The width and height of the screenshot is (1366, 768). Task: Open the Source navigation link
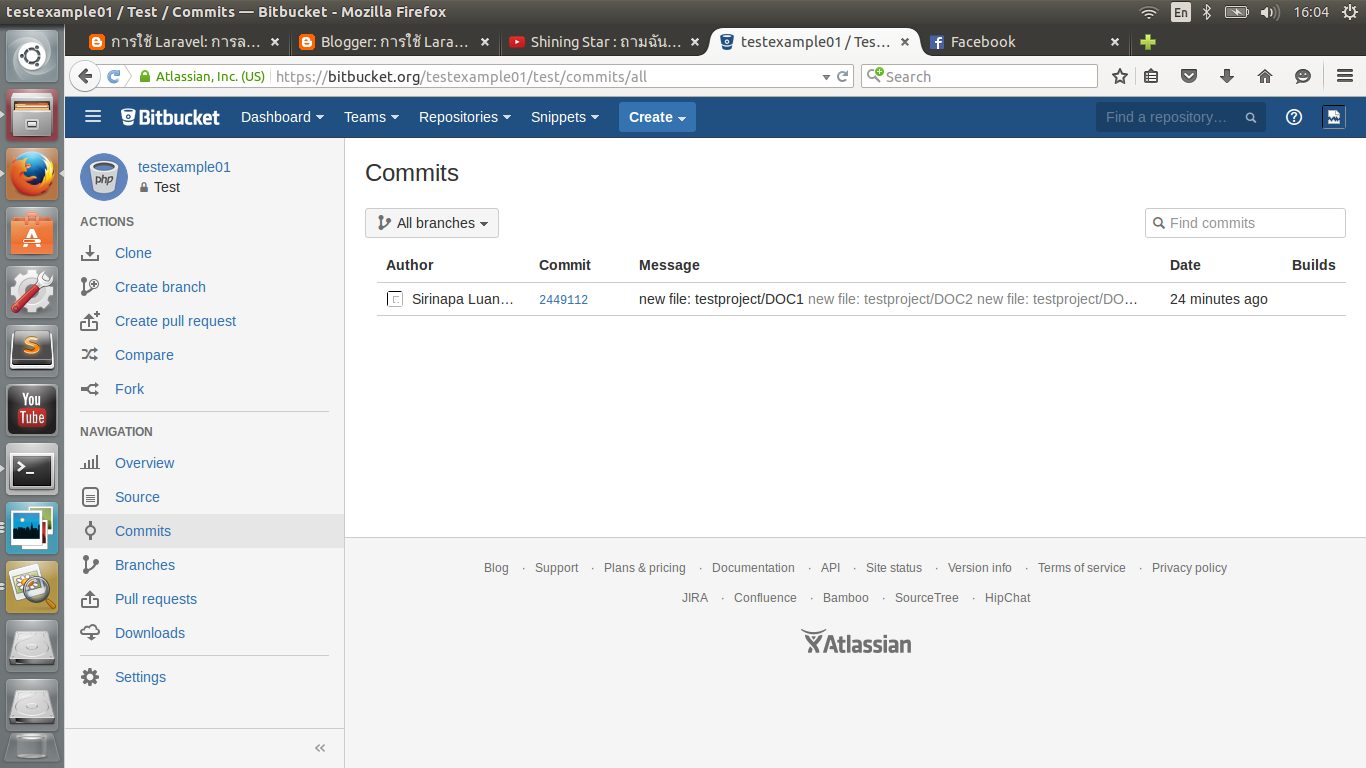[x=137, y=497]
